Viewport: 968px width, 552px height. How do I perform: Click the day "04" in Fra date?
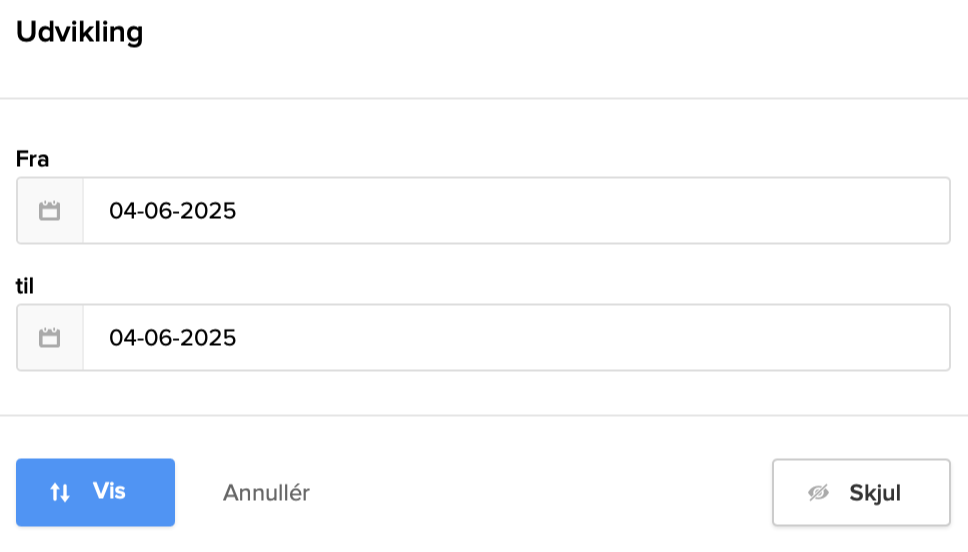pos(122,211)
